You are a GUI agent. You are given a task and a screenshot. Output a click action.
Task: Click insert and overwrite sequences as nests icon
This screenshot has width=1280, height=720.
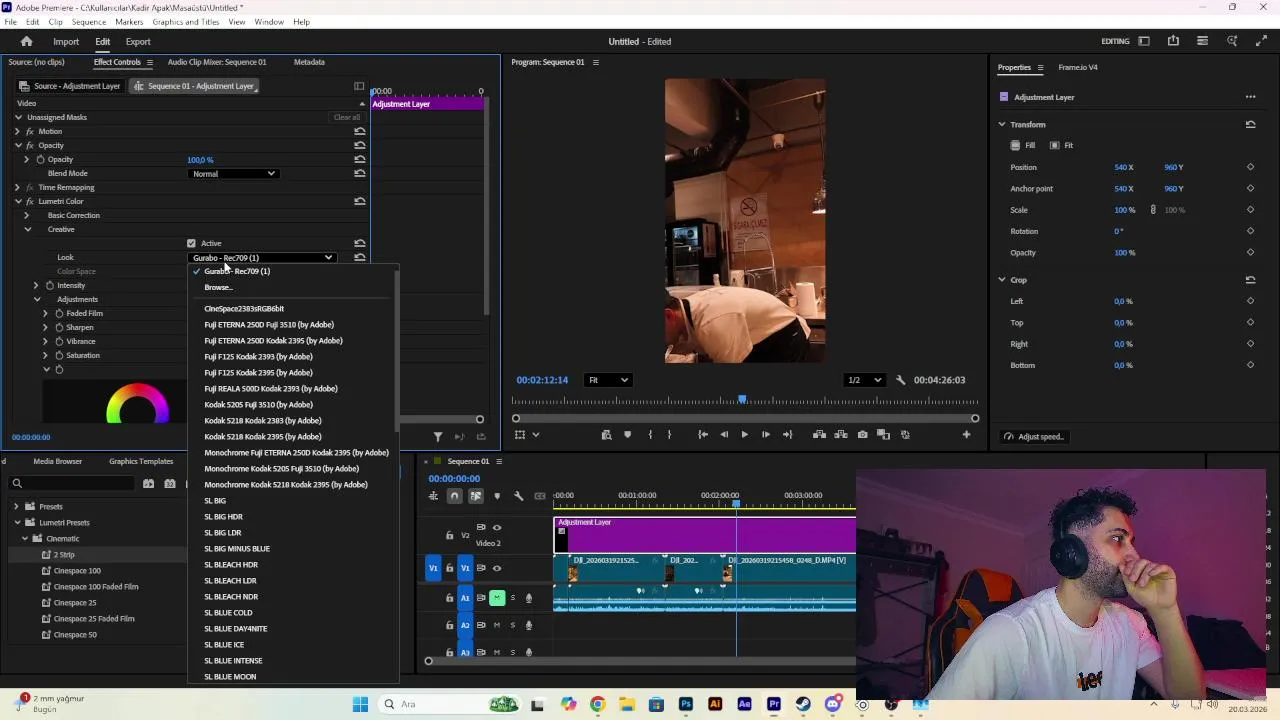tap(433, 496)
